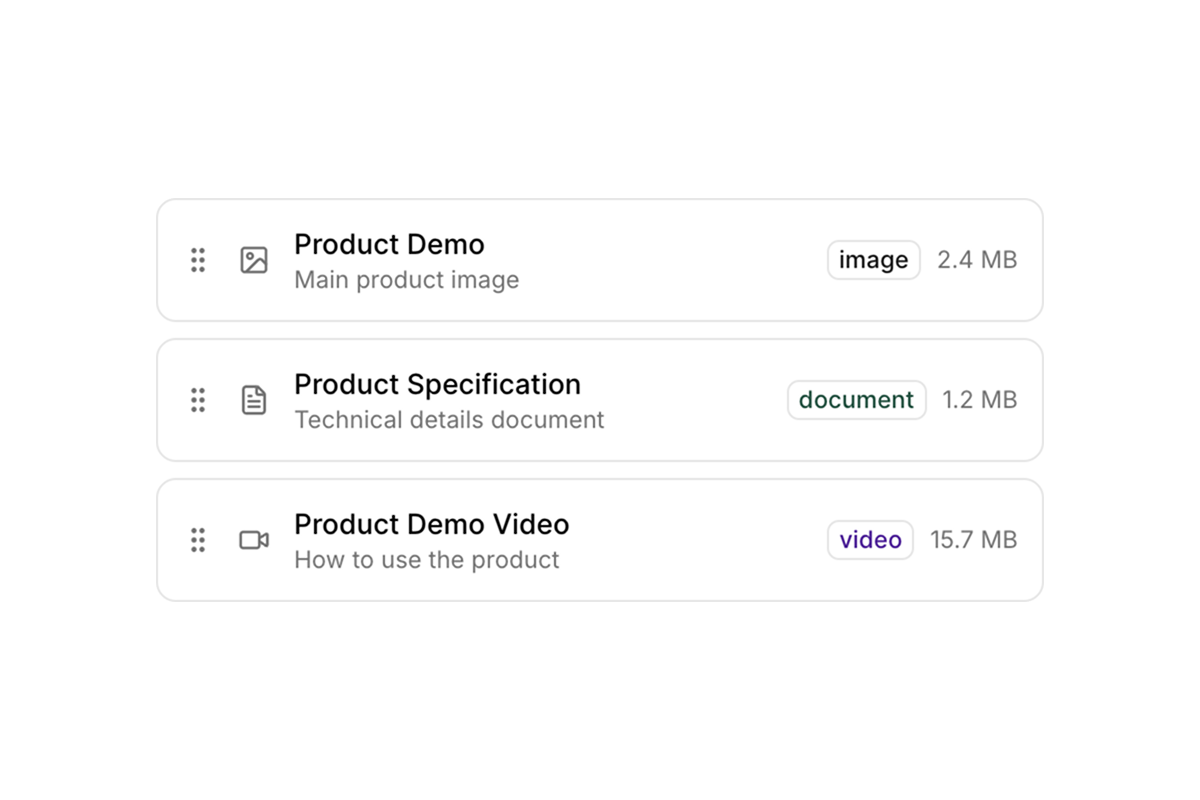Open the Product Demo Video title

[431, 524]
